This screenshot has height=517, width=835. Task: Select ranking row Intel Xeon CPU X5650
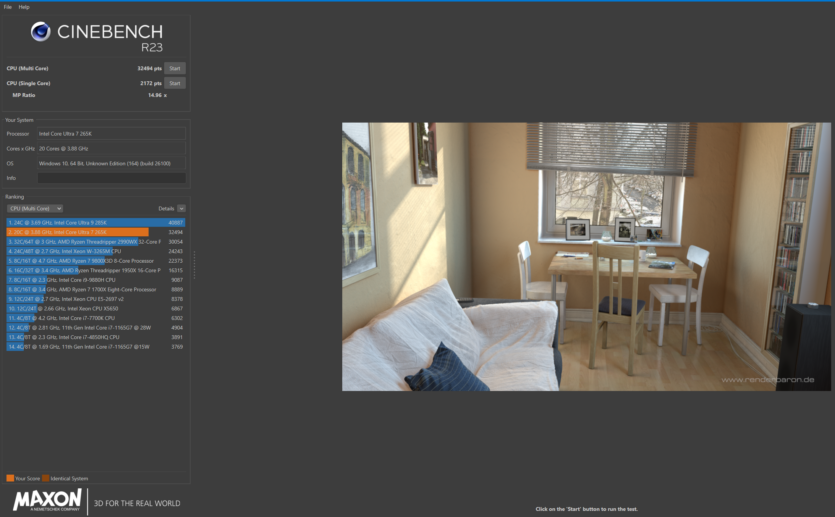pos(95,309)
